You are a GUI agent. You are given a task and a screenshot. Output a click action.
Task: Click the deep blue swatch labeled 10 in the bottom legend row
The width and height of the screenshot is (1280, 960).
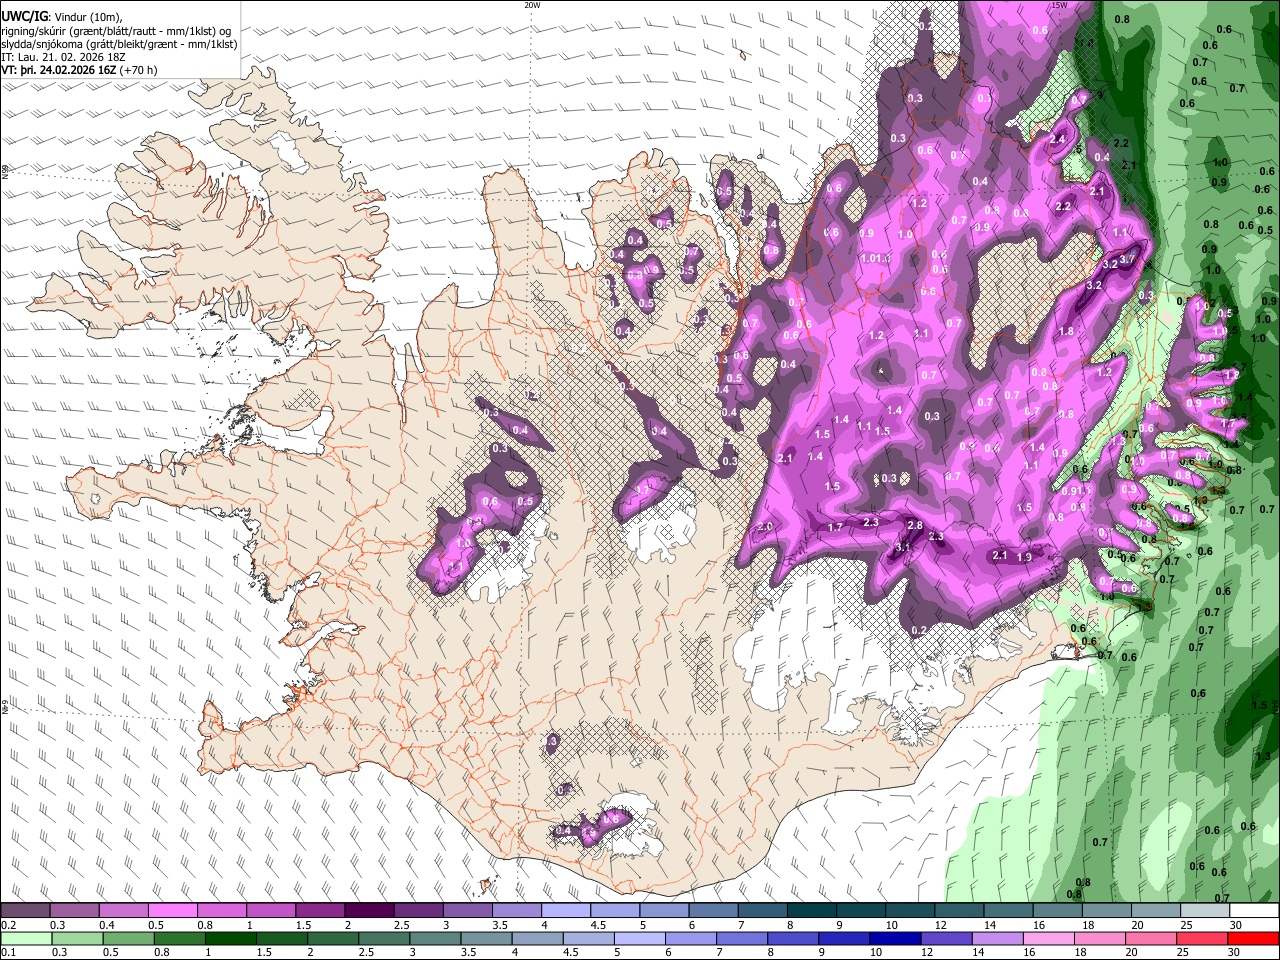coord(894,939)
